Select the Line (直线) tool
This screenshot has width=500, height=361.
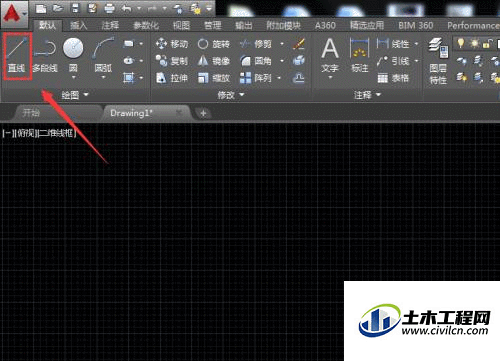(17, 56)
